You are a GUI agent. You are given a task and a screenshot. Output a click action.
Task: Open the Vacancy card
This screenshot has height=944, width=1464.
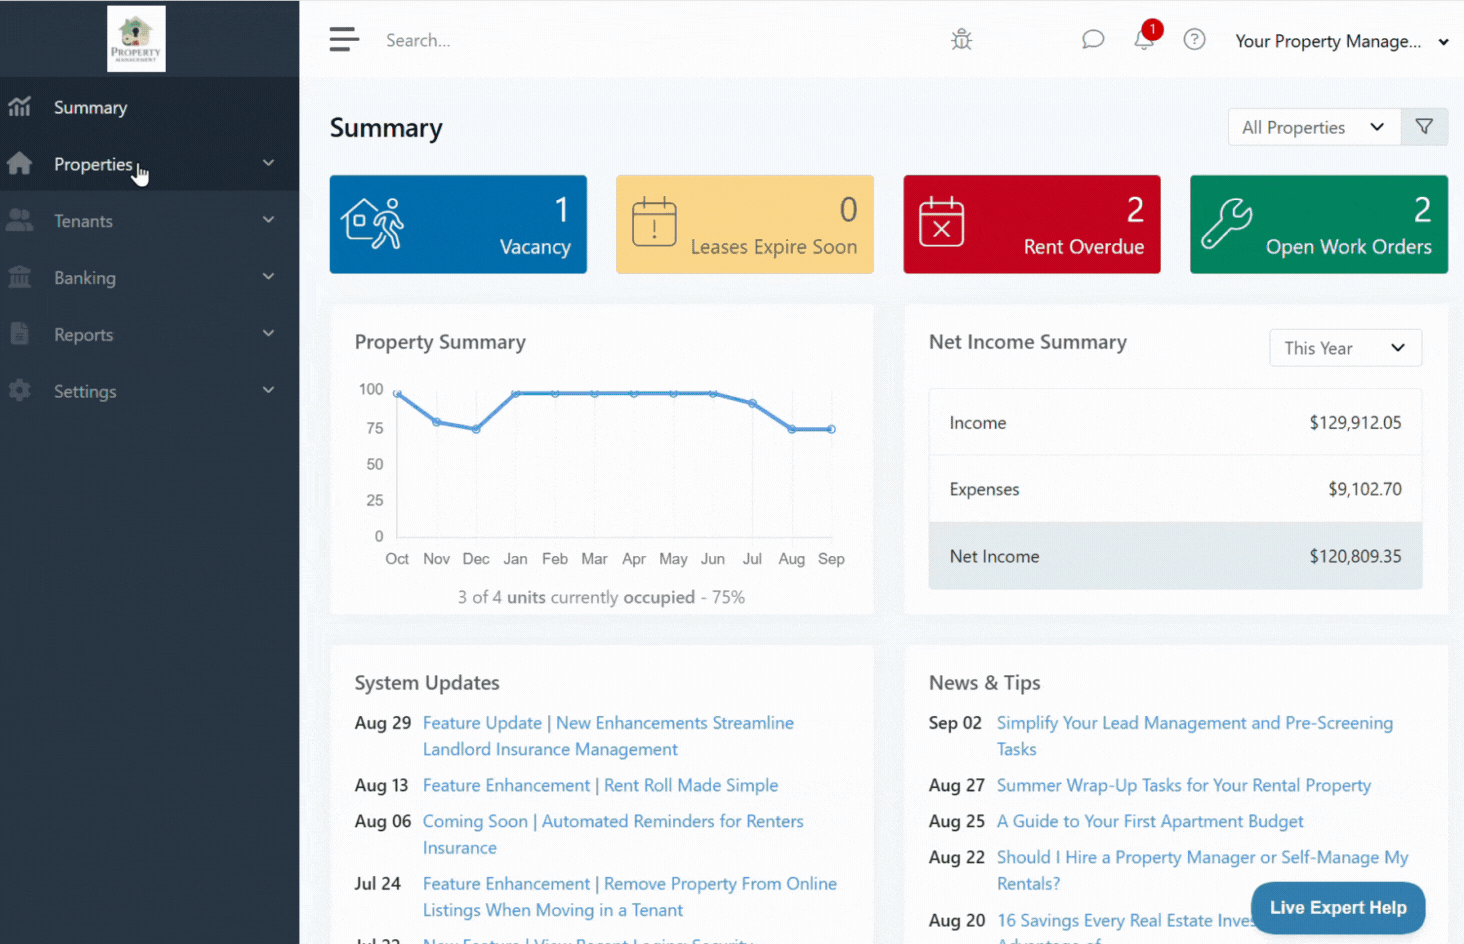[458, 224]
